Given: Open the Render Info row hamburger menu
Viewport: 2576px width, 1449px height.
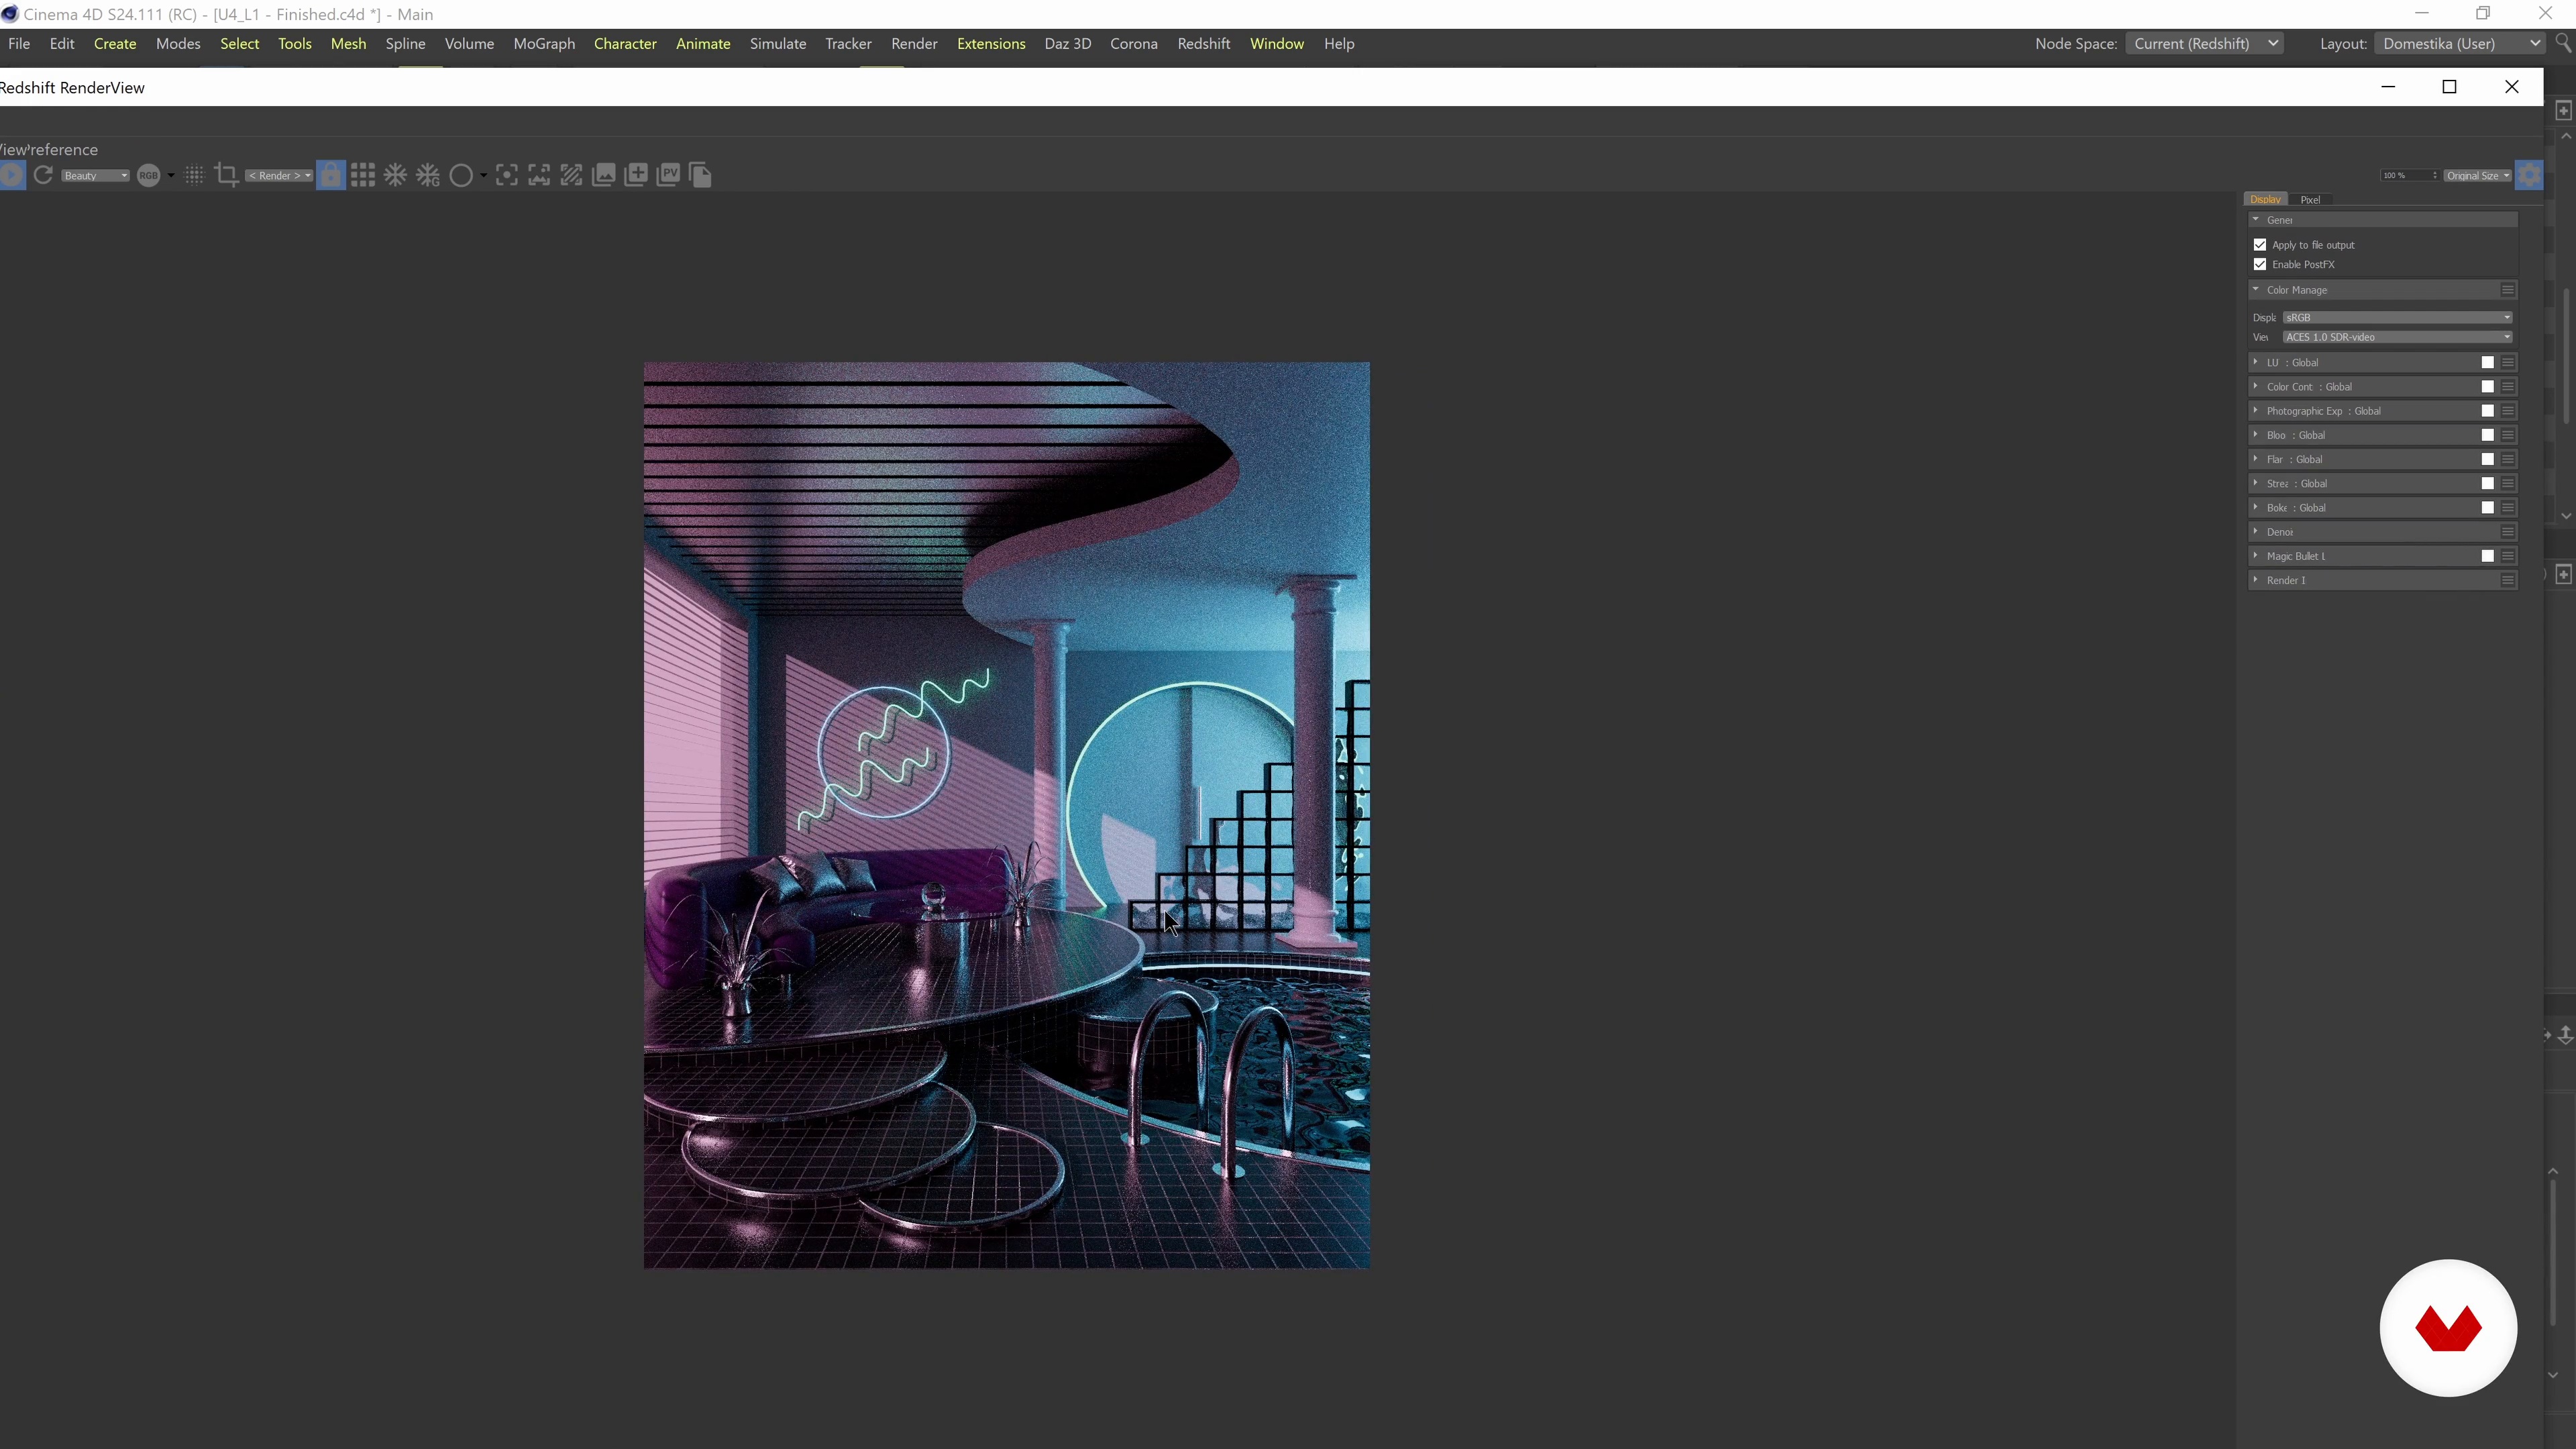Looking at the screenshot, I should [x=2508, y=580].
